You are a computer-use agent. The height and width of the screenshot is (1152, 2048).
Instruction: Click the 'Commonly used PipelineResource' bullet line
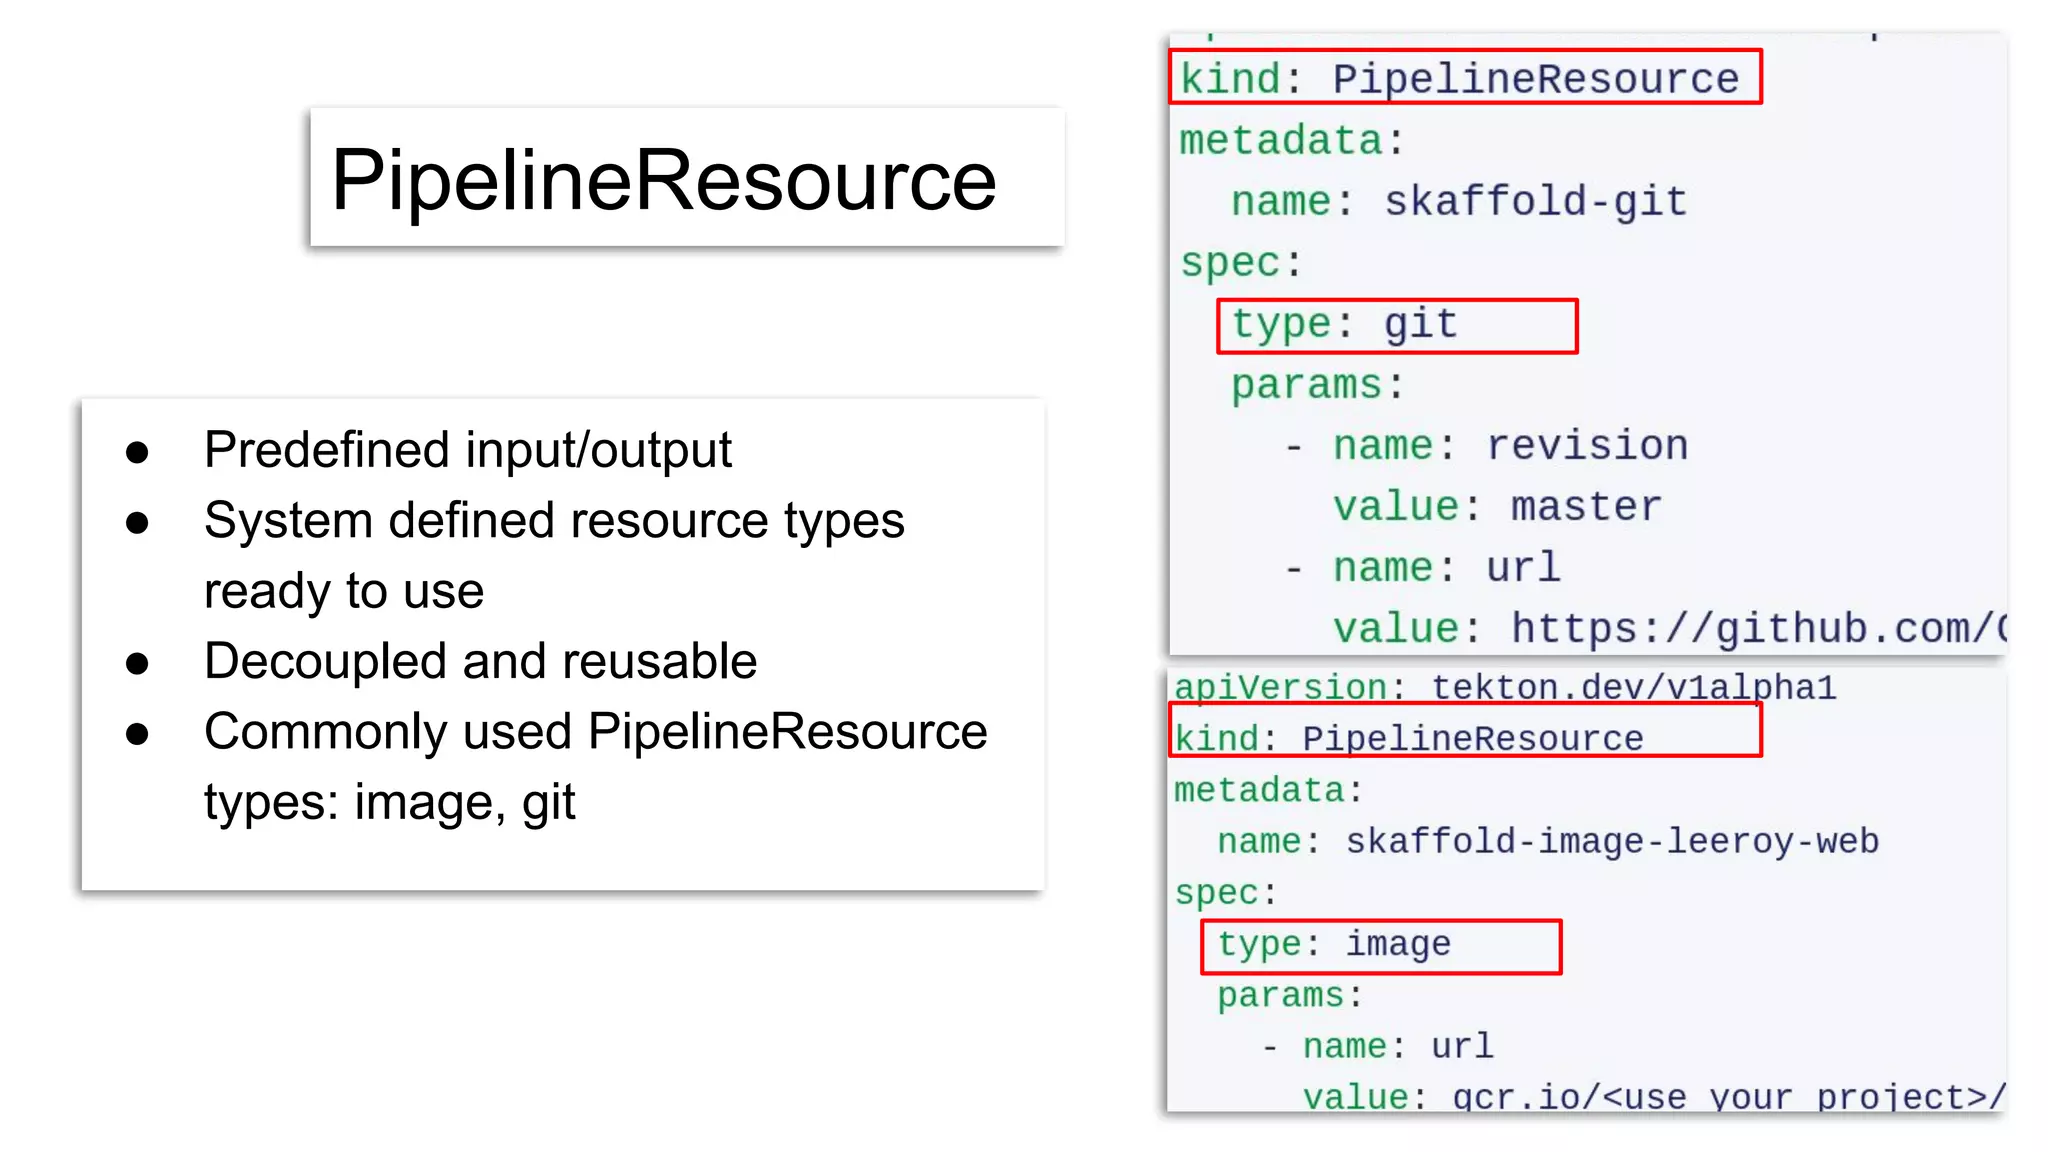click(595, 731)
